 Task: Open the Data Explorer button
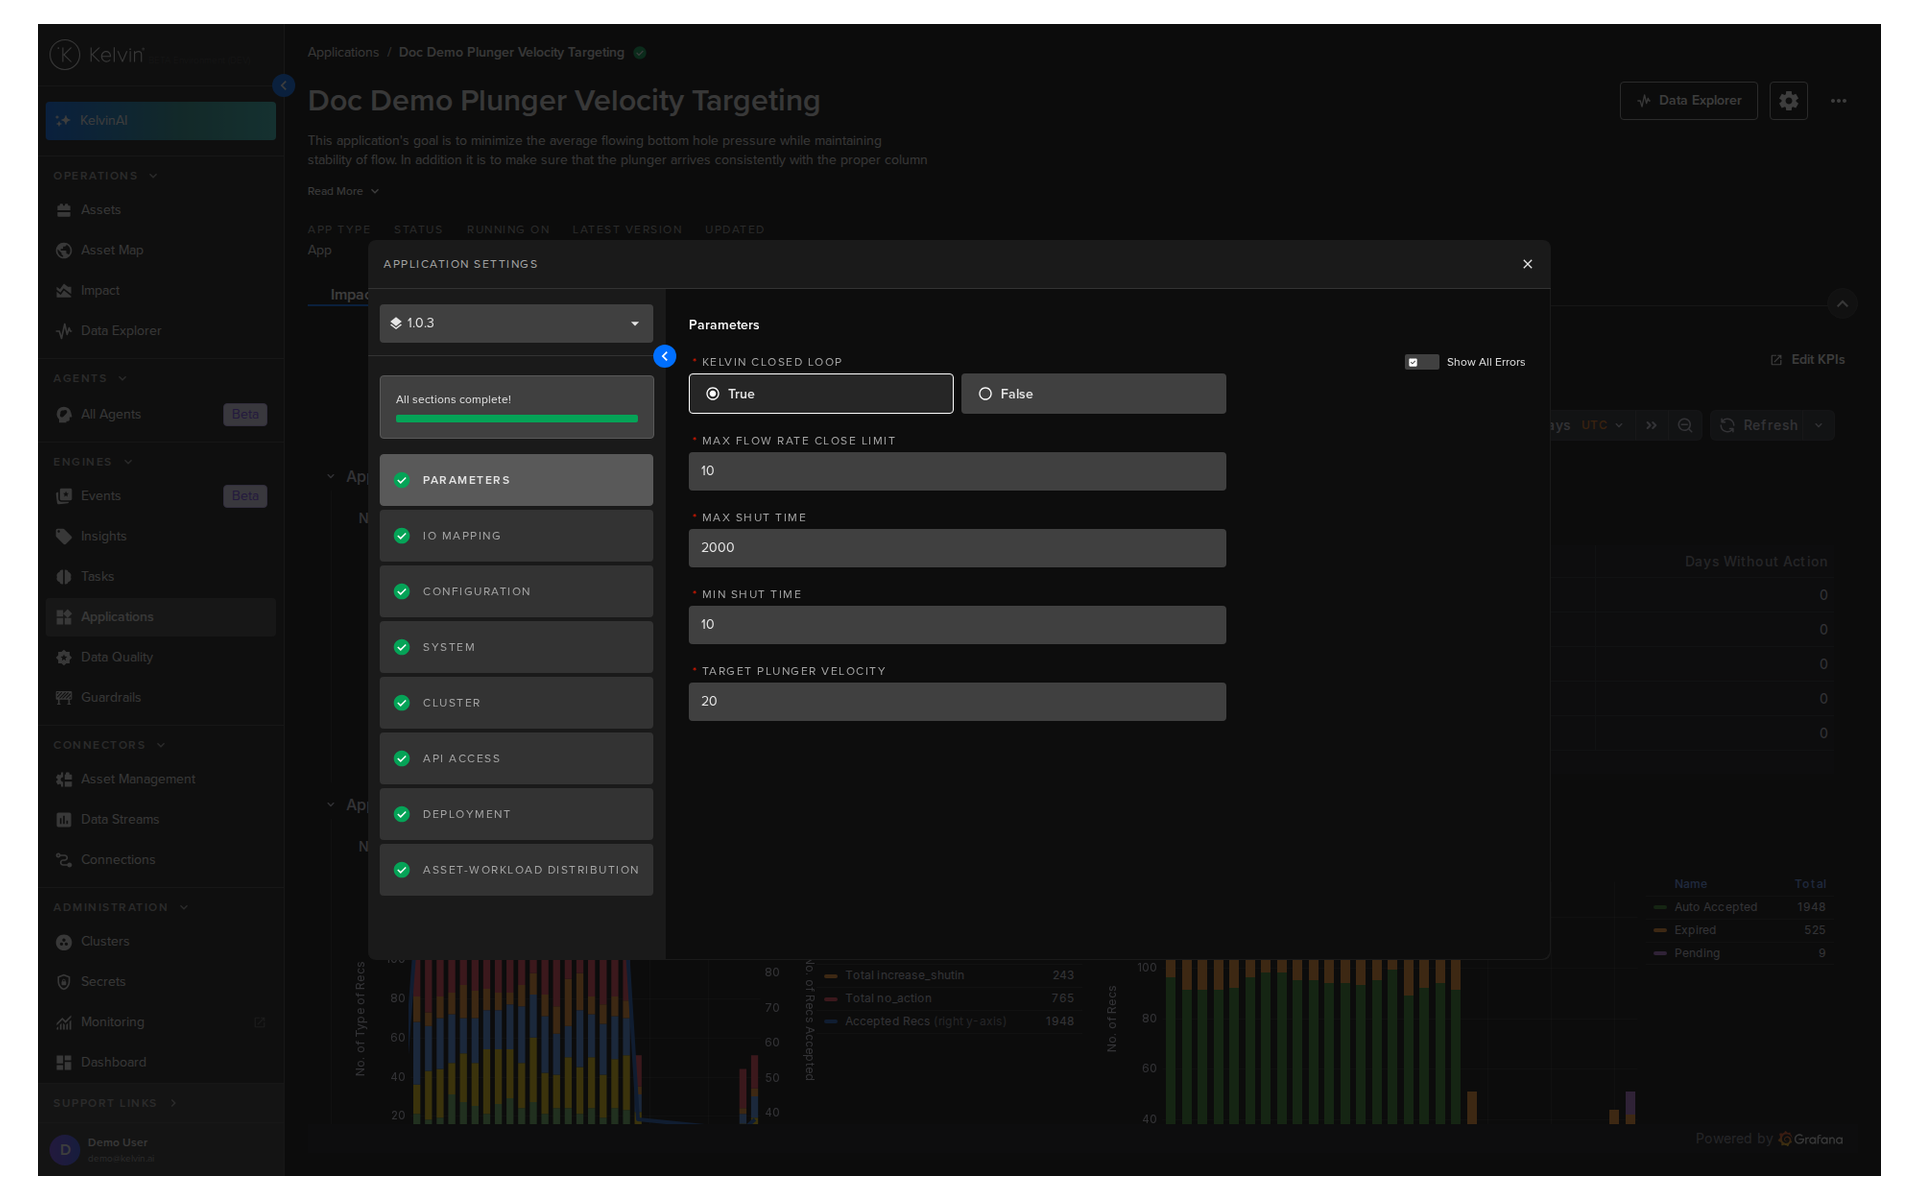(x=1688, y=101)
